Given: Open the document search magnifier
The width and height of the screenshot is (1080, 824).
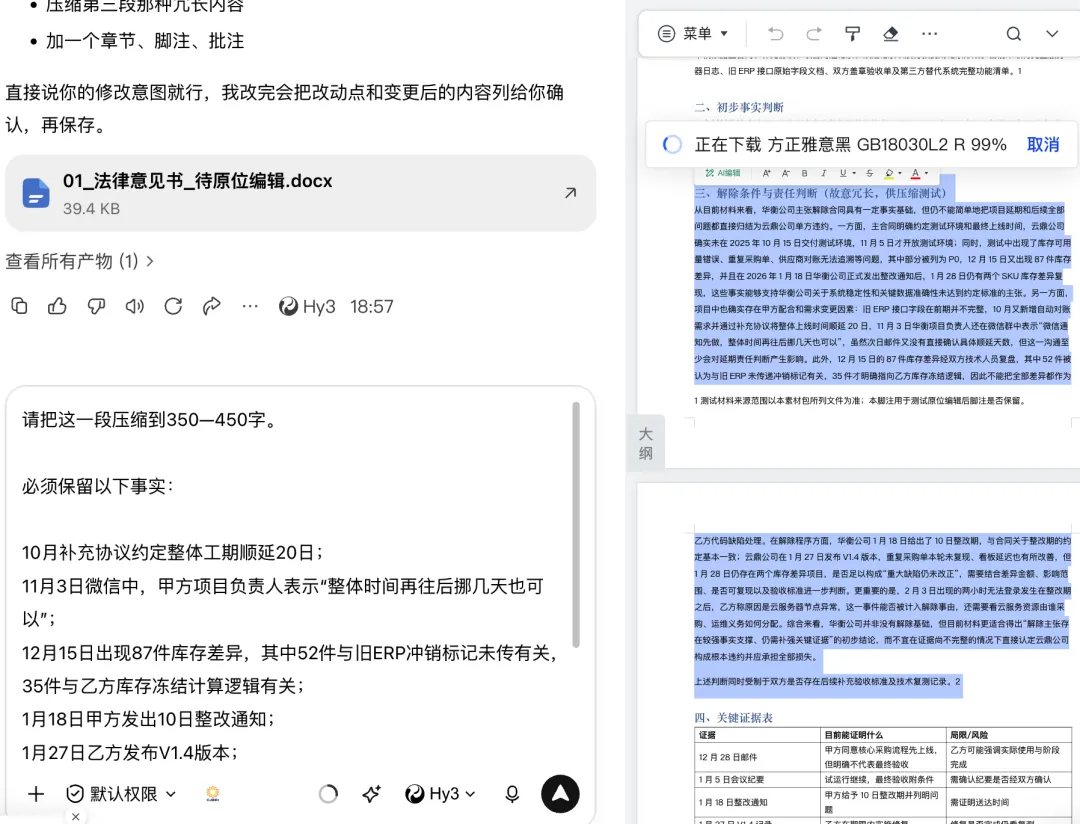Looking at the screenshot, I should (1013, 34).
